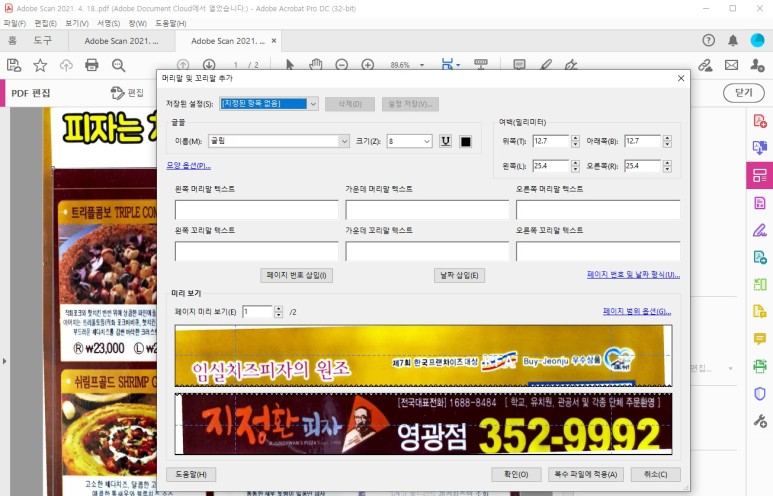Close the header and footer dialog
773x496 pixels.
[x=681, y=78]
